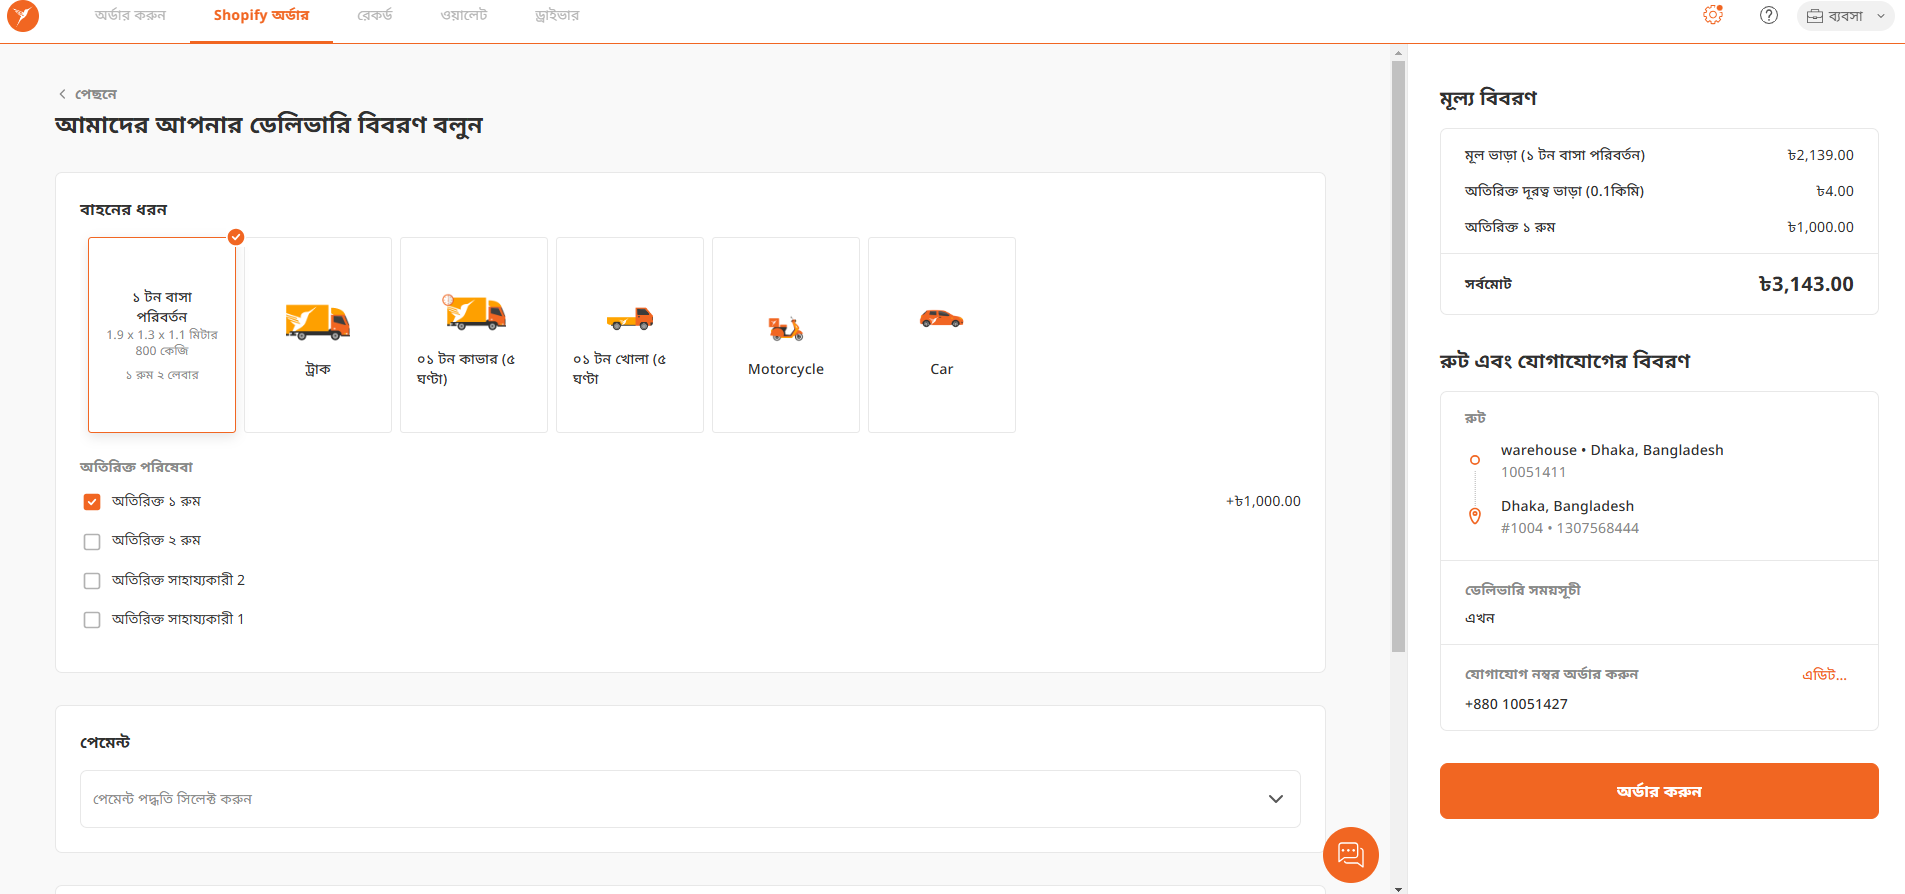1905x894 pixels.
Task: Click briefcase icon in ব্যবসা account button
Action: pyautogui.click(x=1815, y=16)
